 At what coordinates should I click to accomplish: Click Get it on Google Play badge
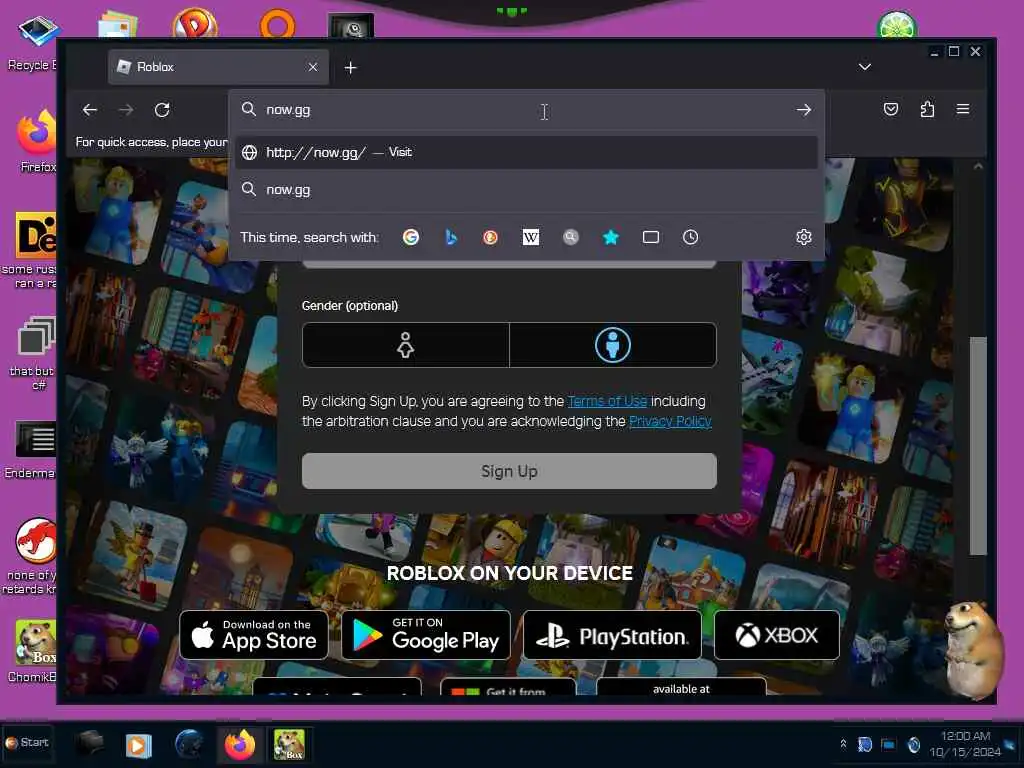click(426, 635)
